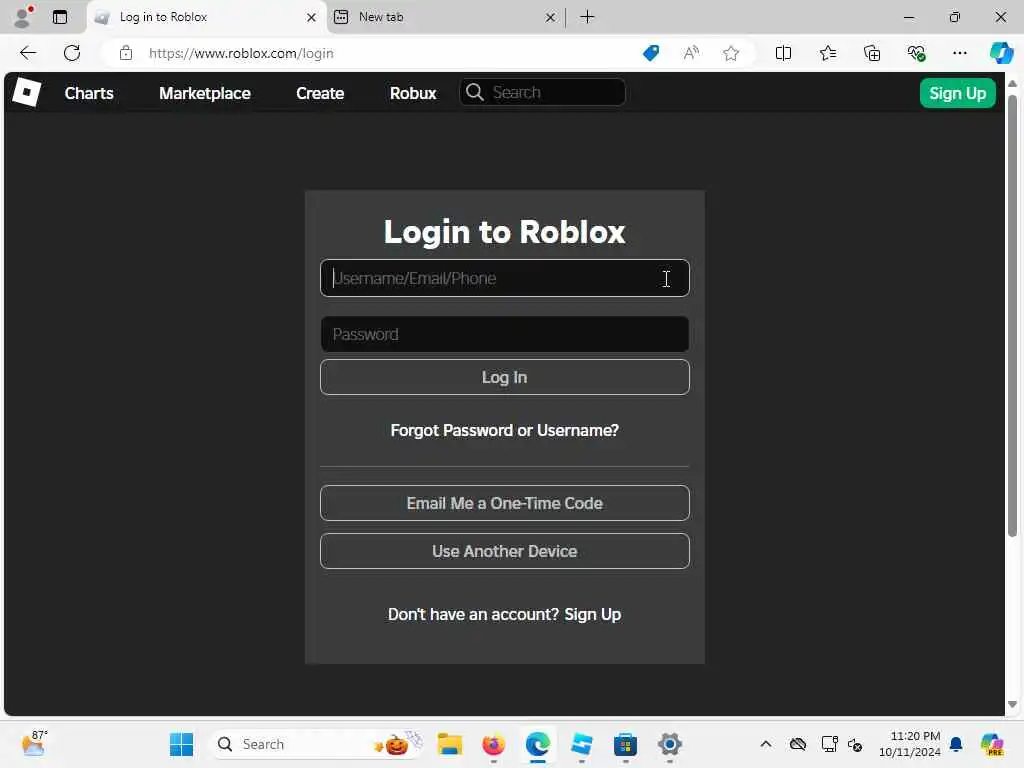Open Windows Start menu

181,744
